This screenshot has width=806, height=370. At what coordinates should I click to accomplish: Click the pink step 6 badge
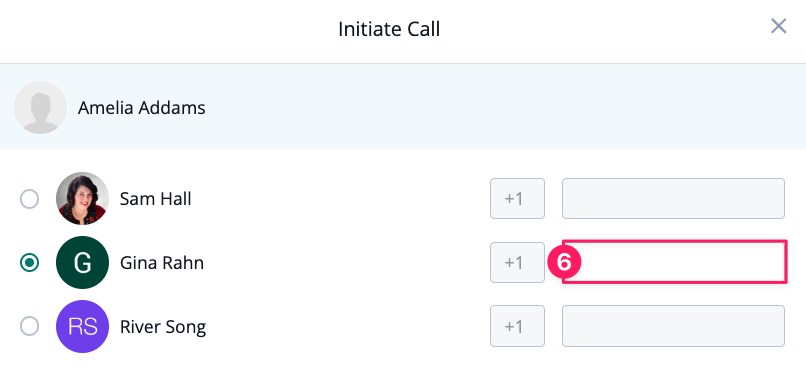pyautogui.click(x=564, y=262)
